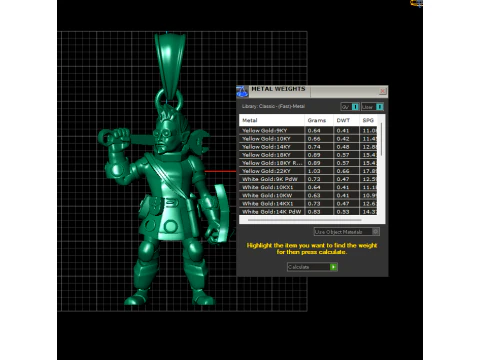Image resolution: width=480 pixels, height=360 pixels.
Task: Select the Yellow Gold:22KY row
Action: click(308, 171)
